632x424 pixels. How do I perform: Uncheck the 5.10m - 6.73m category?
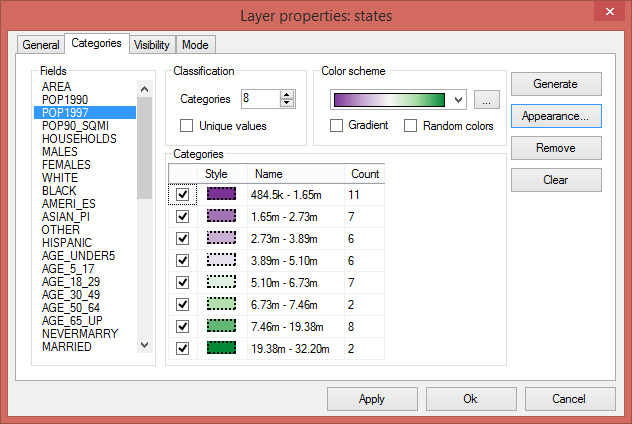183,282
